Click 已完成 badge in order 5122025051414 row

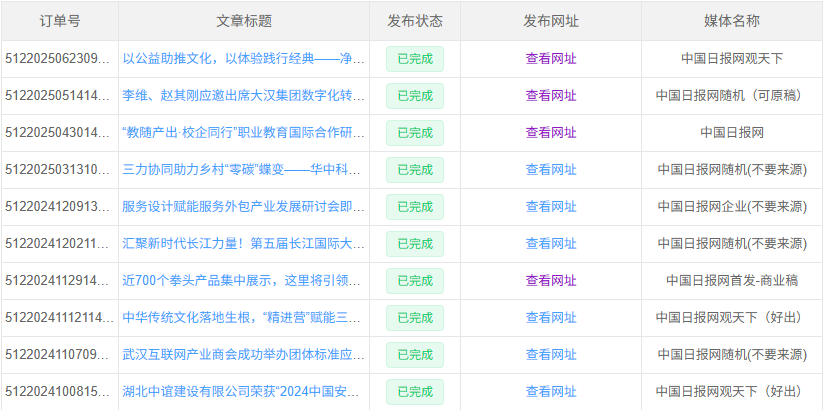point(415,96)
